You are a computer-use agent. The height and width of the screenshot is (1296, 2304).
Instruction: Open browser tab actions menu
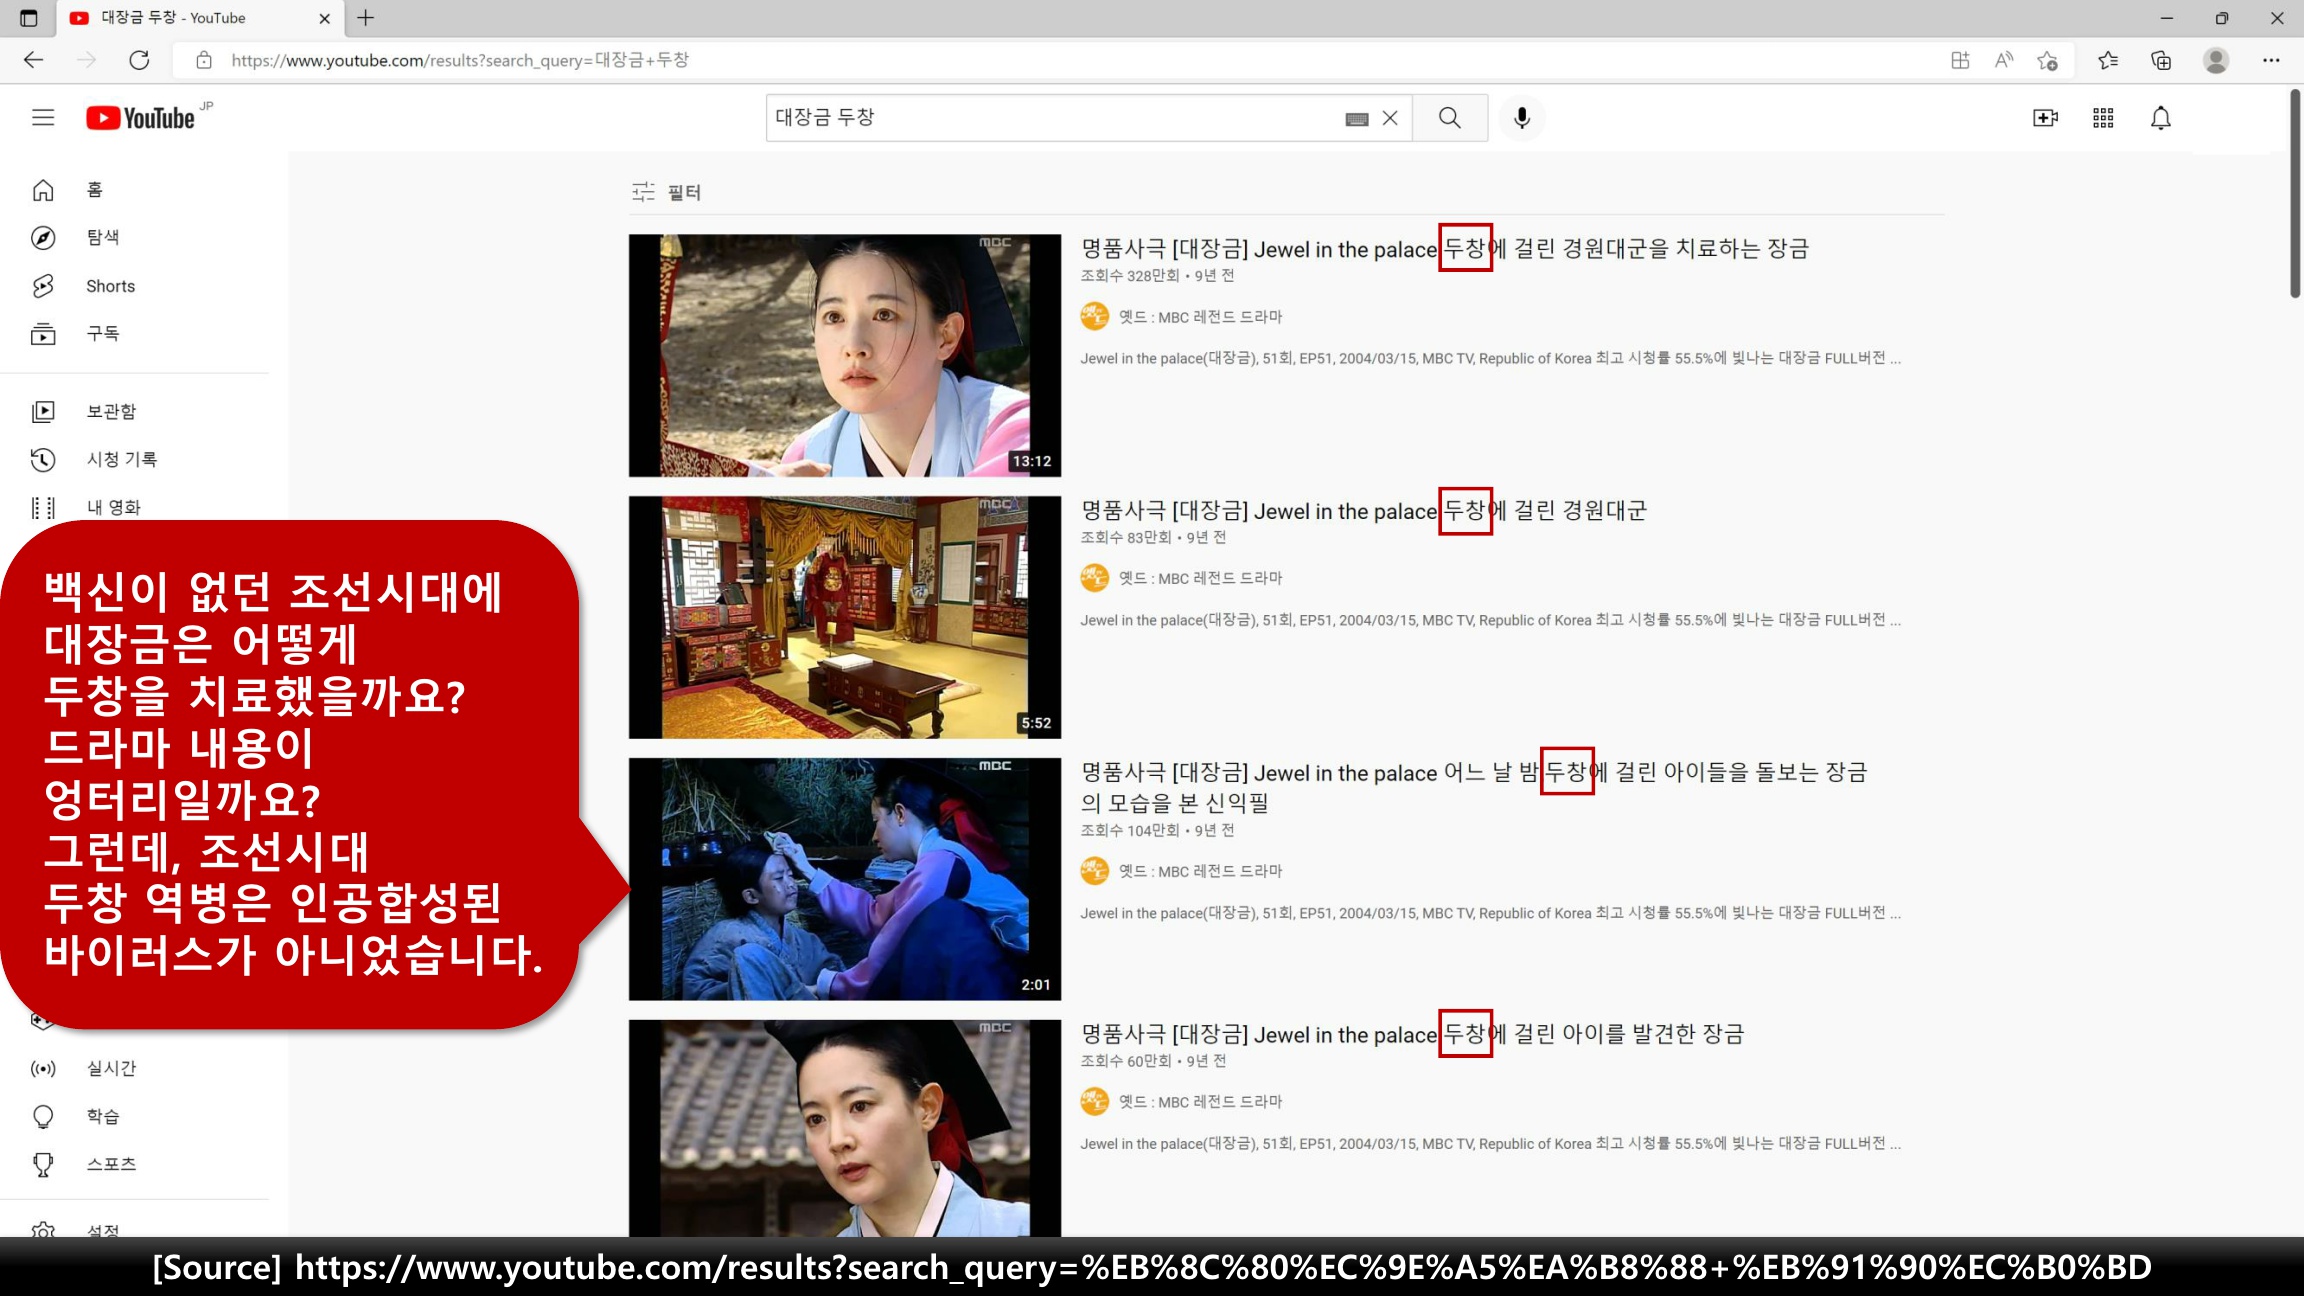(x=29, y=18)
